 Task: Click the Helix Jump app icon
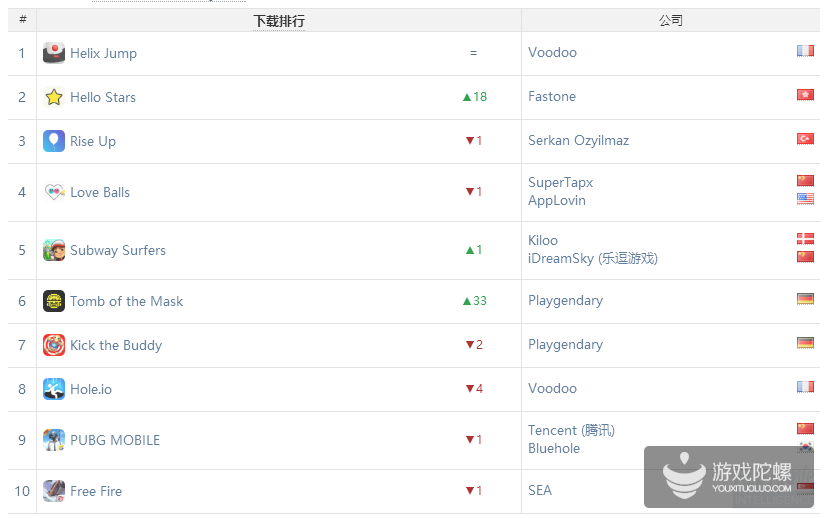[54, 53]
